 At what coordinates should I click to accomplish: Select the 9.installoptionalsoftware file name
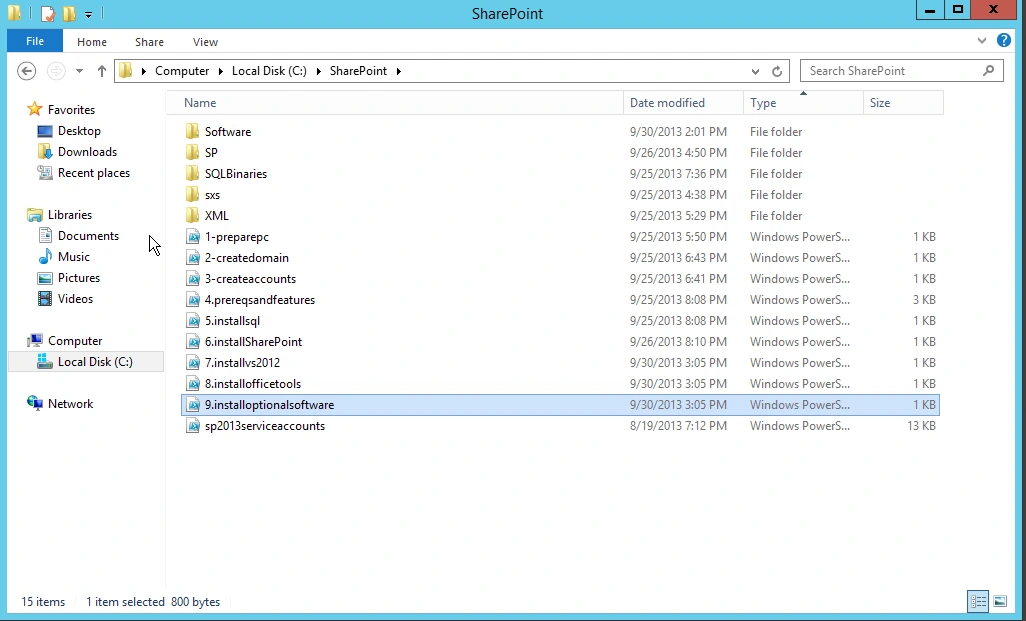click(x=270, y=405)
